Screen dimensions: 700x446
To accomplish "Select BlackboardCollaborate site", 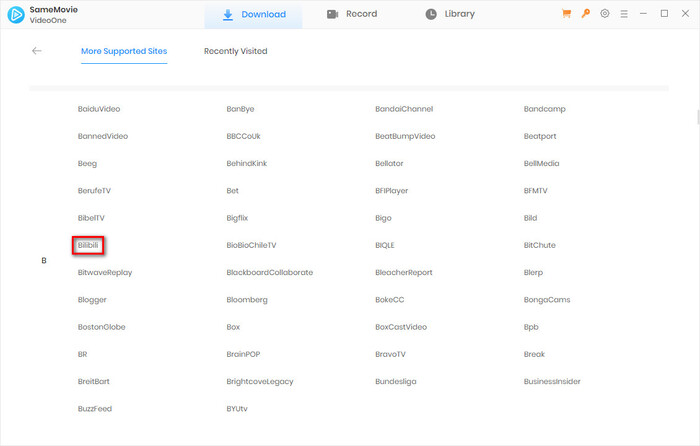I will [x=270, y=272].
